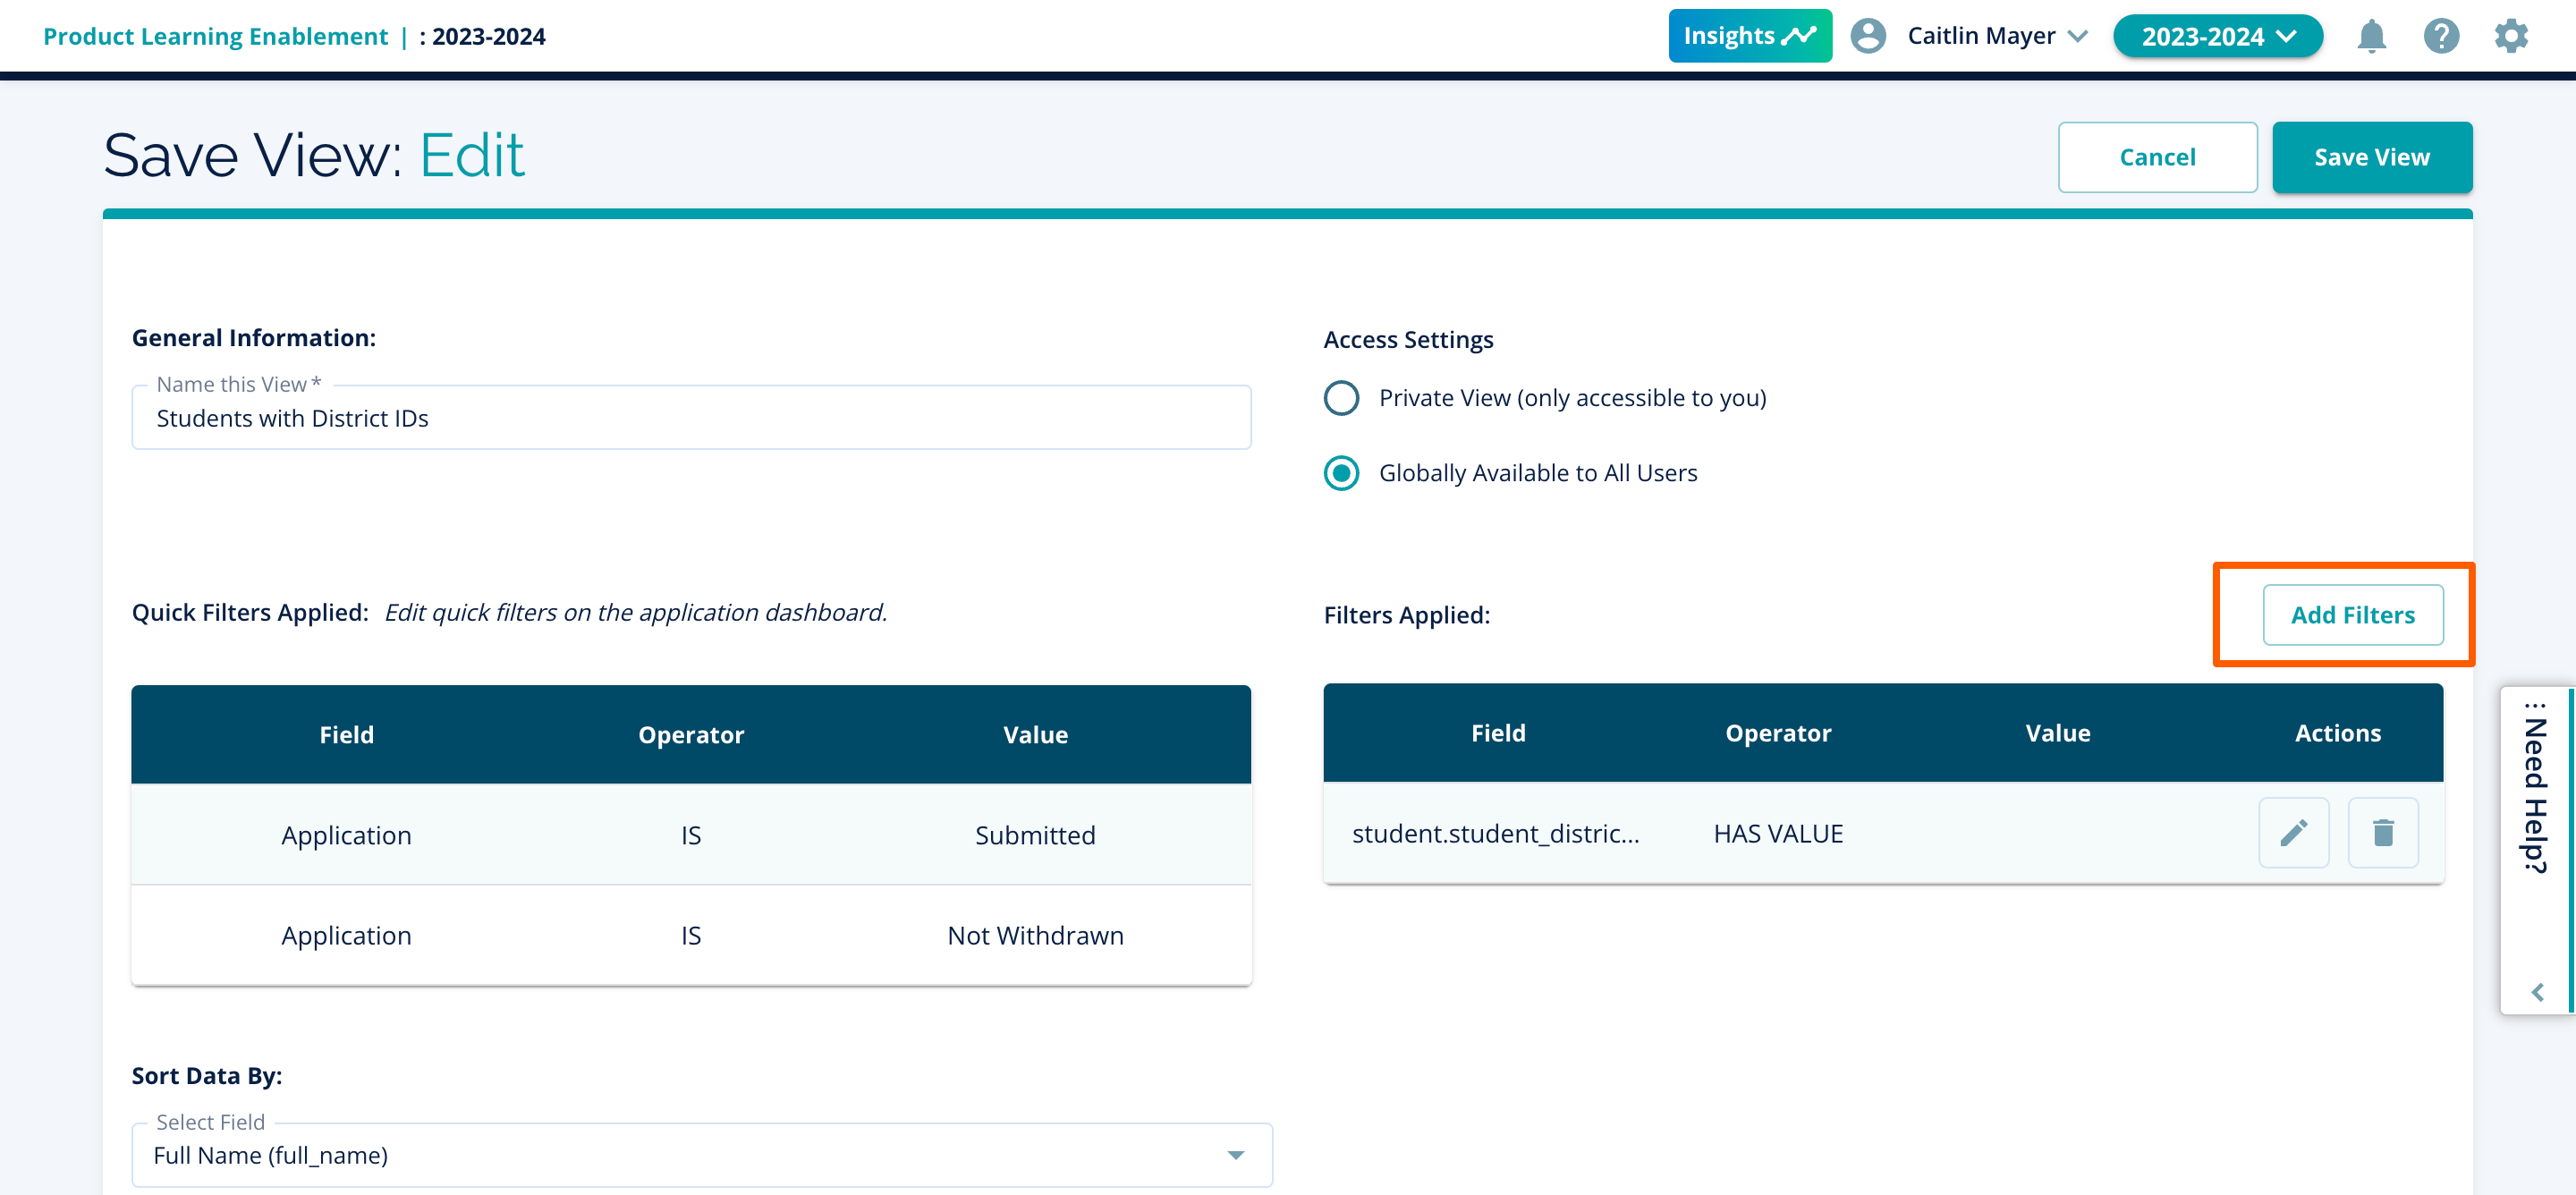Click the notifications bell icon
This screenshot has width=2576, height=1195.
(2371, 37)
